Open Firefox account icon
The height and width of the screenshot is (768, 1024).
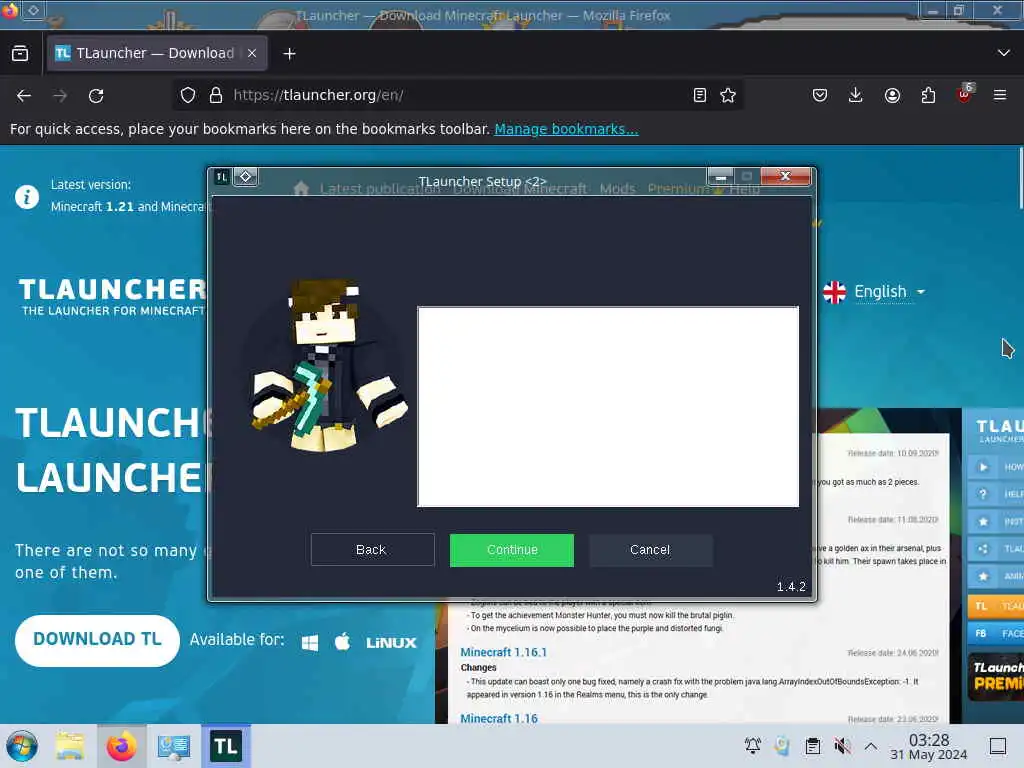[892, 95]
